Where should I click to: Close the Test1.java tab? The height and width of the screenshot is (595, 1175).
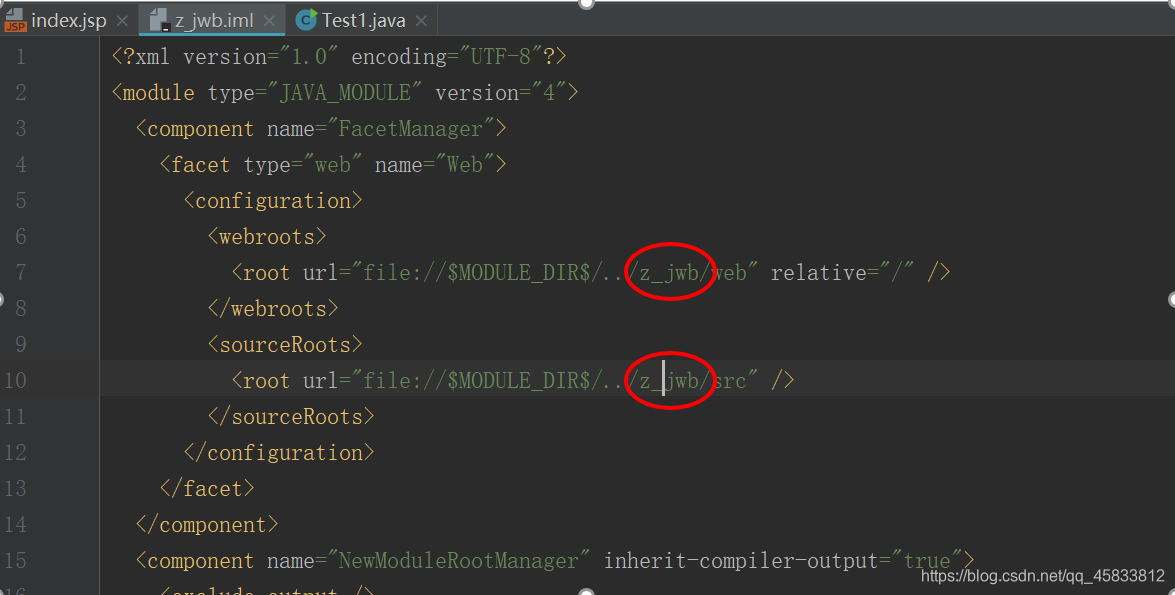421,21
